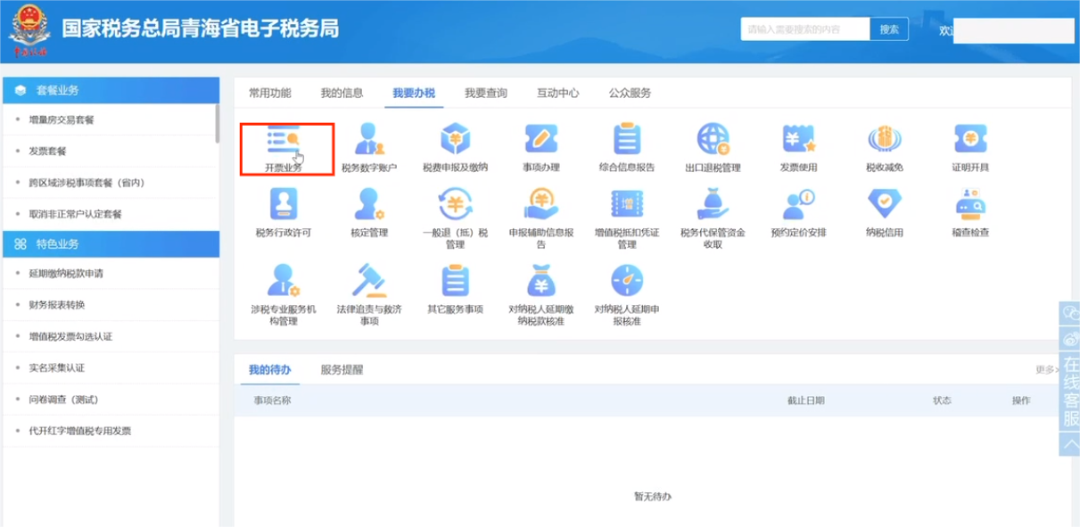Open 综合信息报告 icon
Screen dimensions: 1080x527
pyautogui.click(x=627, y=139)
